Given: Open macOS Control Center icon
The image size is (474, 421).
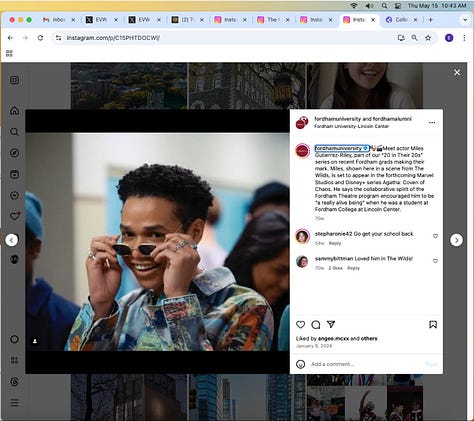Looking at the screenshot, I should (398, 6).
